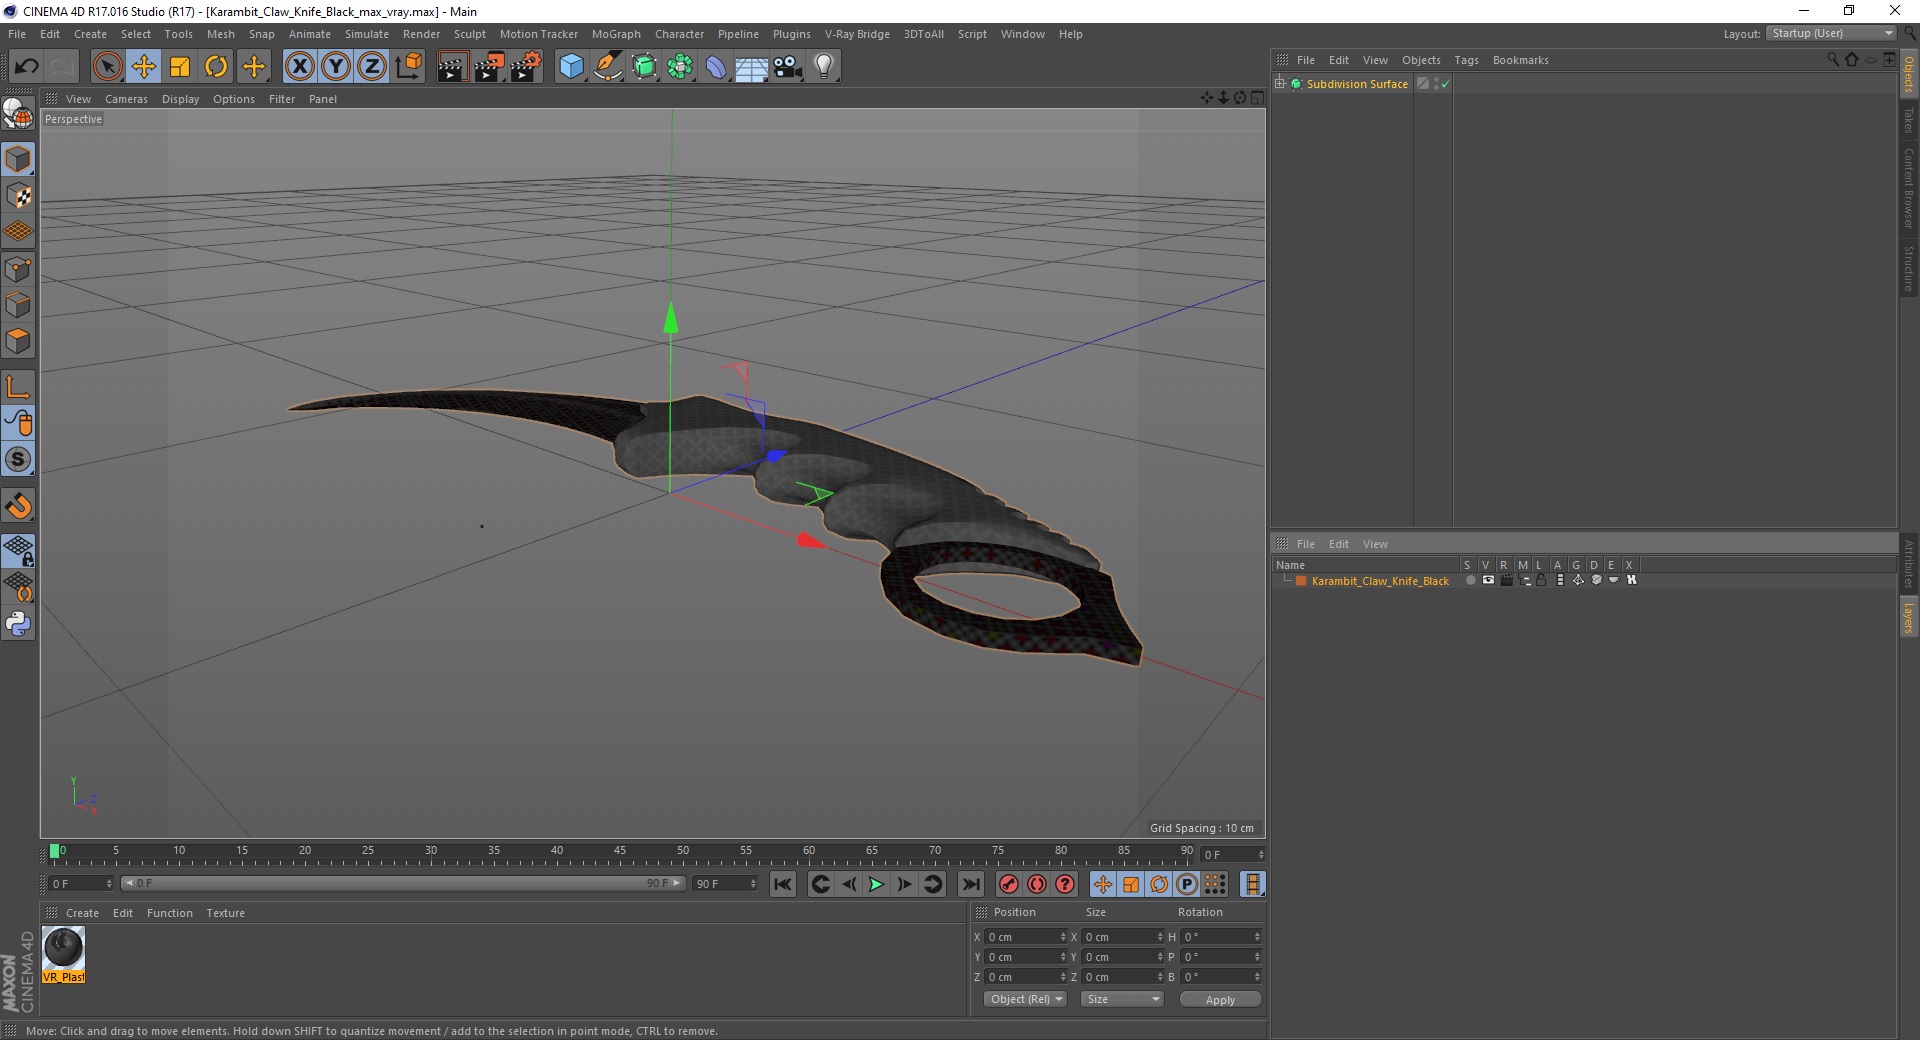The image size is (1920, 1040).
Task: Activate the Rotate tool
Action: click(216, 67)
